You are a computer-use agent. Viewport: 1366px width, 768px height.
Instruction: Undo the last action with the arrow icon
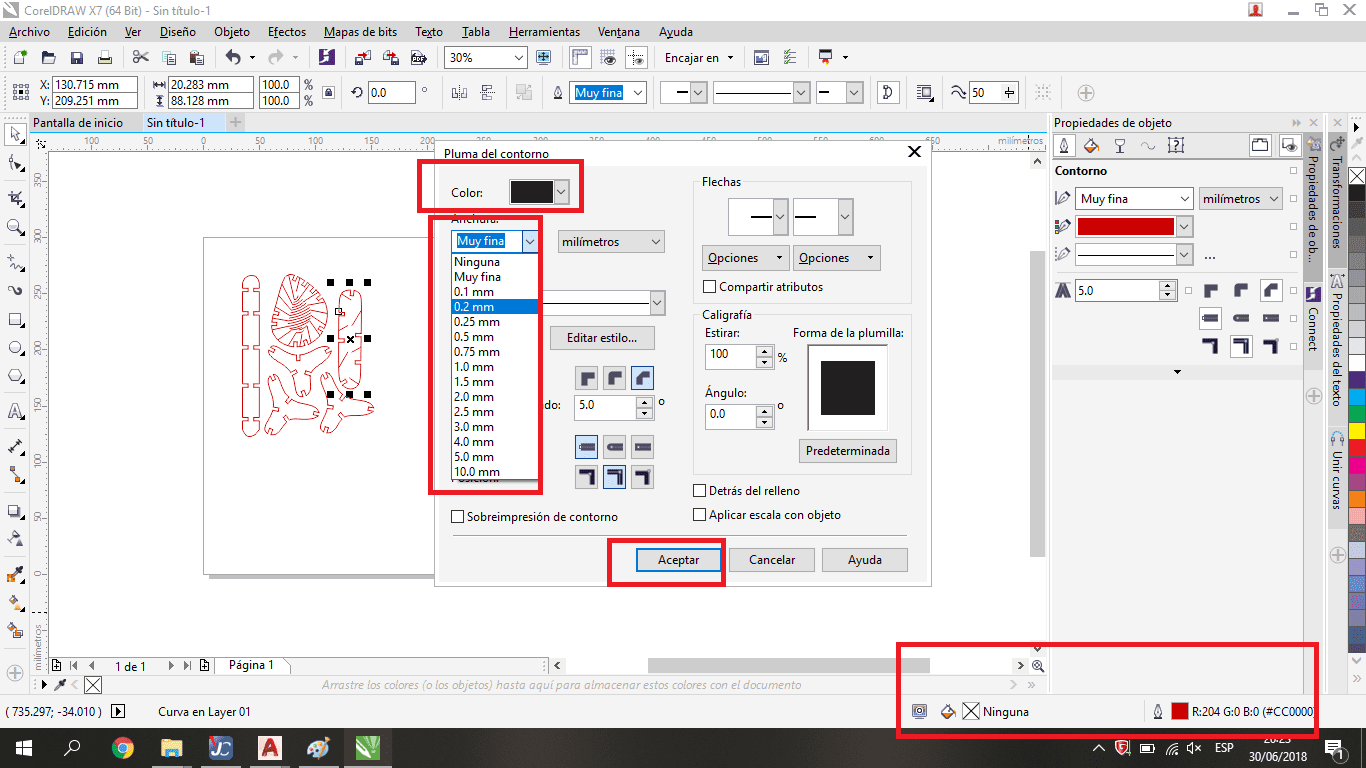coord(233,58)
